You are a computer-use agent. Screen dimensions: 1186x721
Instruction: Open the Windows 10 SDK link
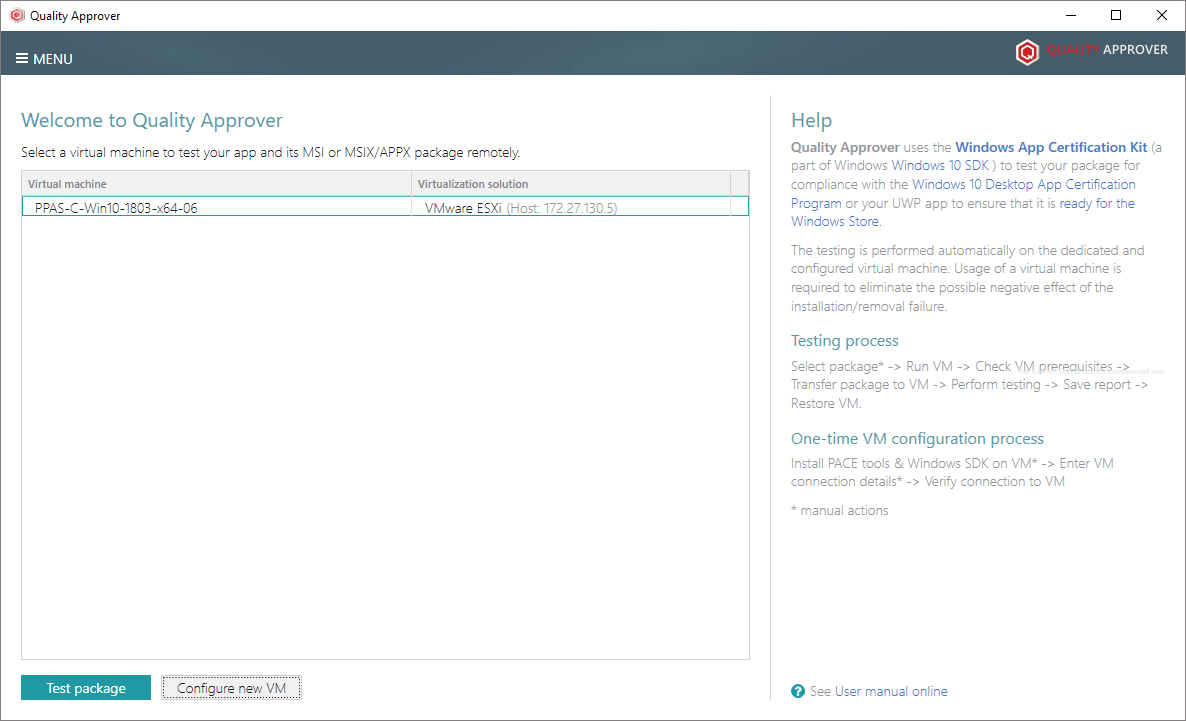click(x=940, y=165)
